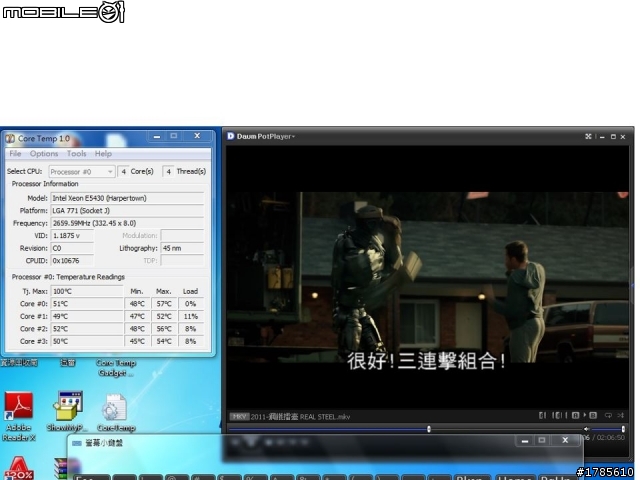Viewport: 640px width, 480px height.
Task: Open Alcohol 120% desktop shortcut
Action: point(19,468)
